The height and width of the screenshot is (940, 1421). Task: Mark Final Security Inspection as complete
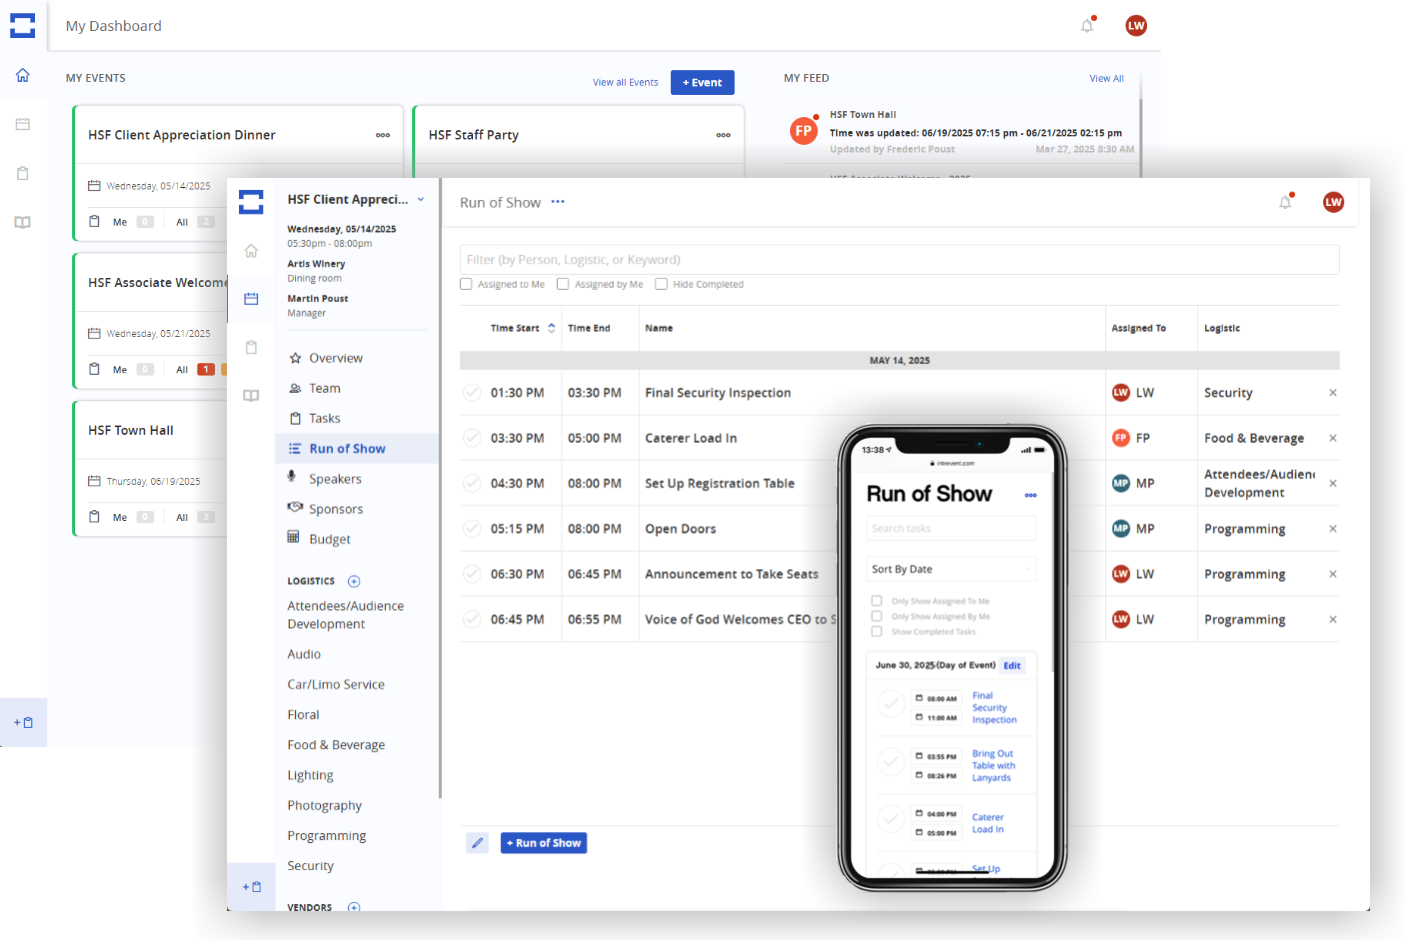(472, 393)
